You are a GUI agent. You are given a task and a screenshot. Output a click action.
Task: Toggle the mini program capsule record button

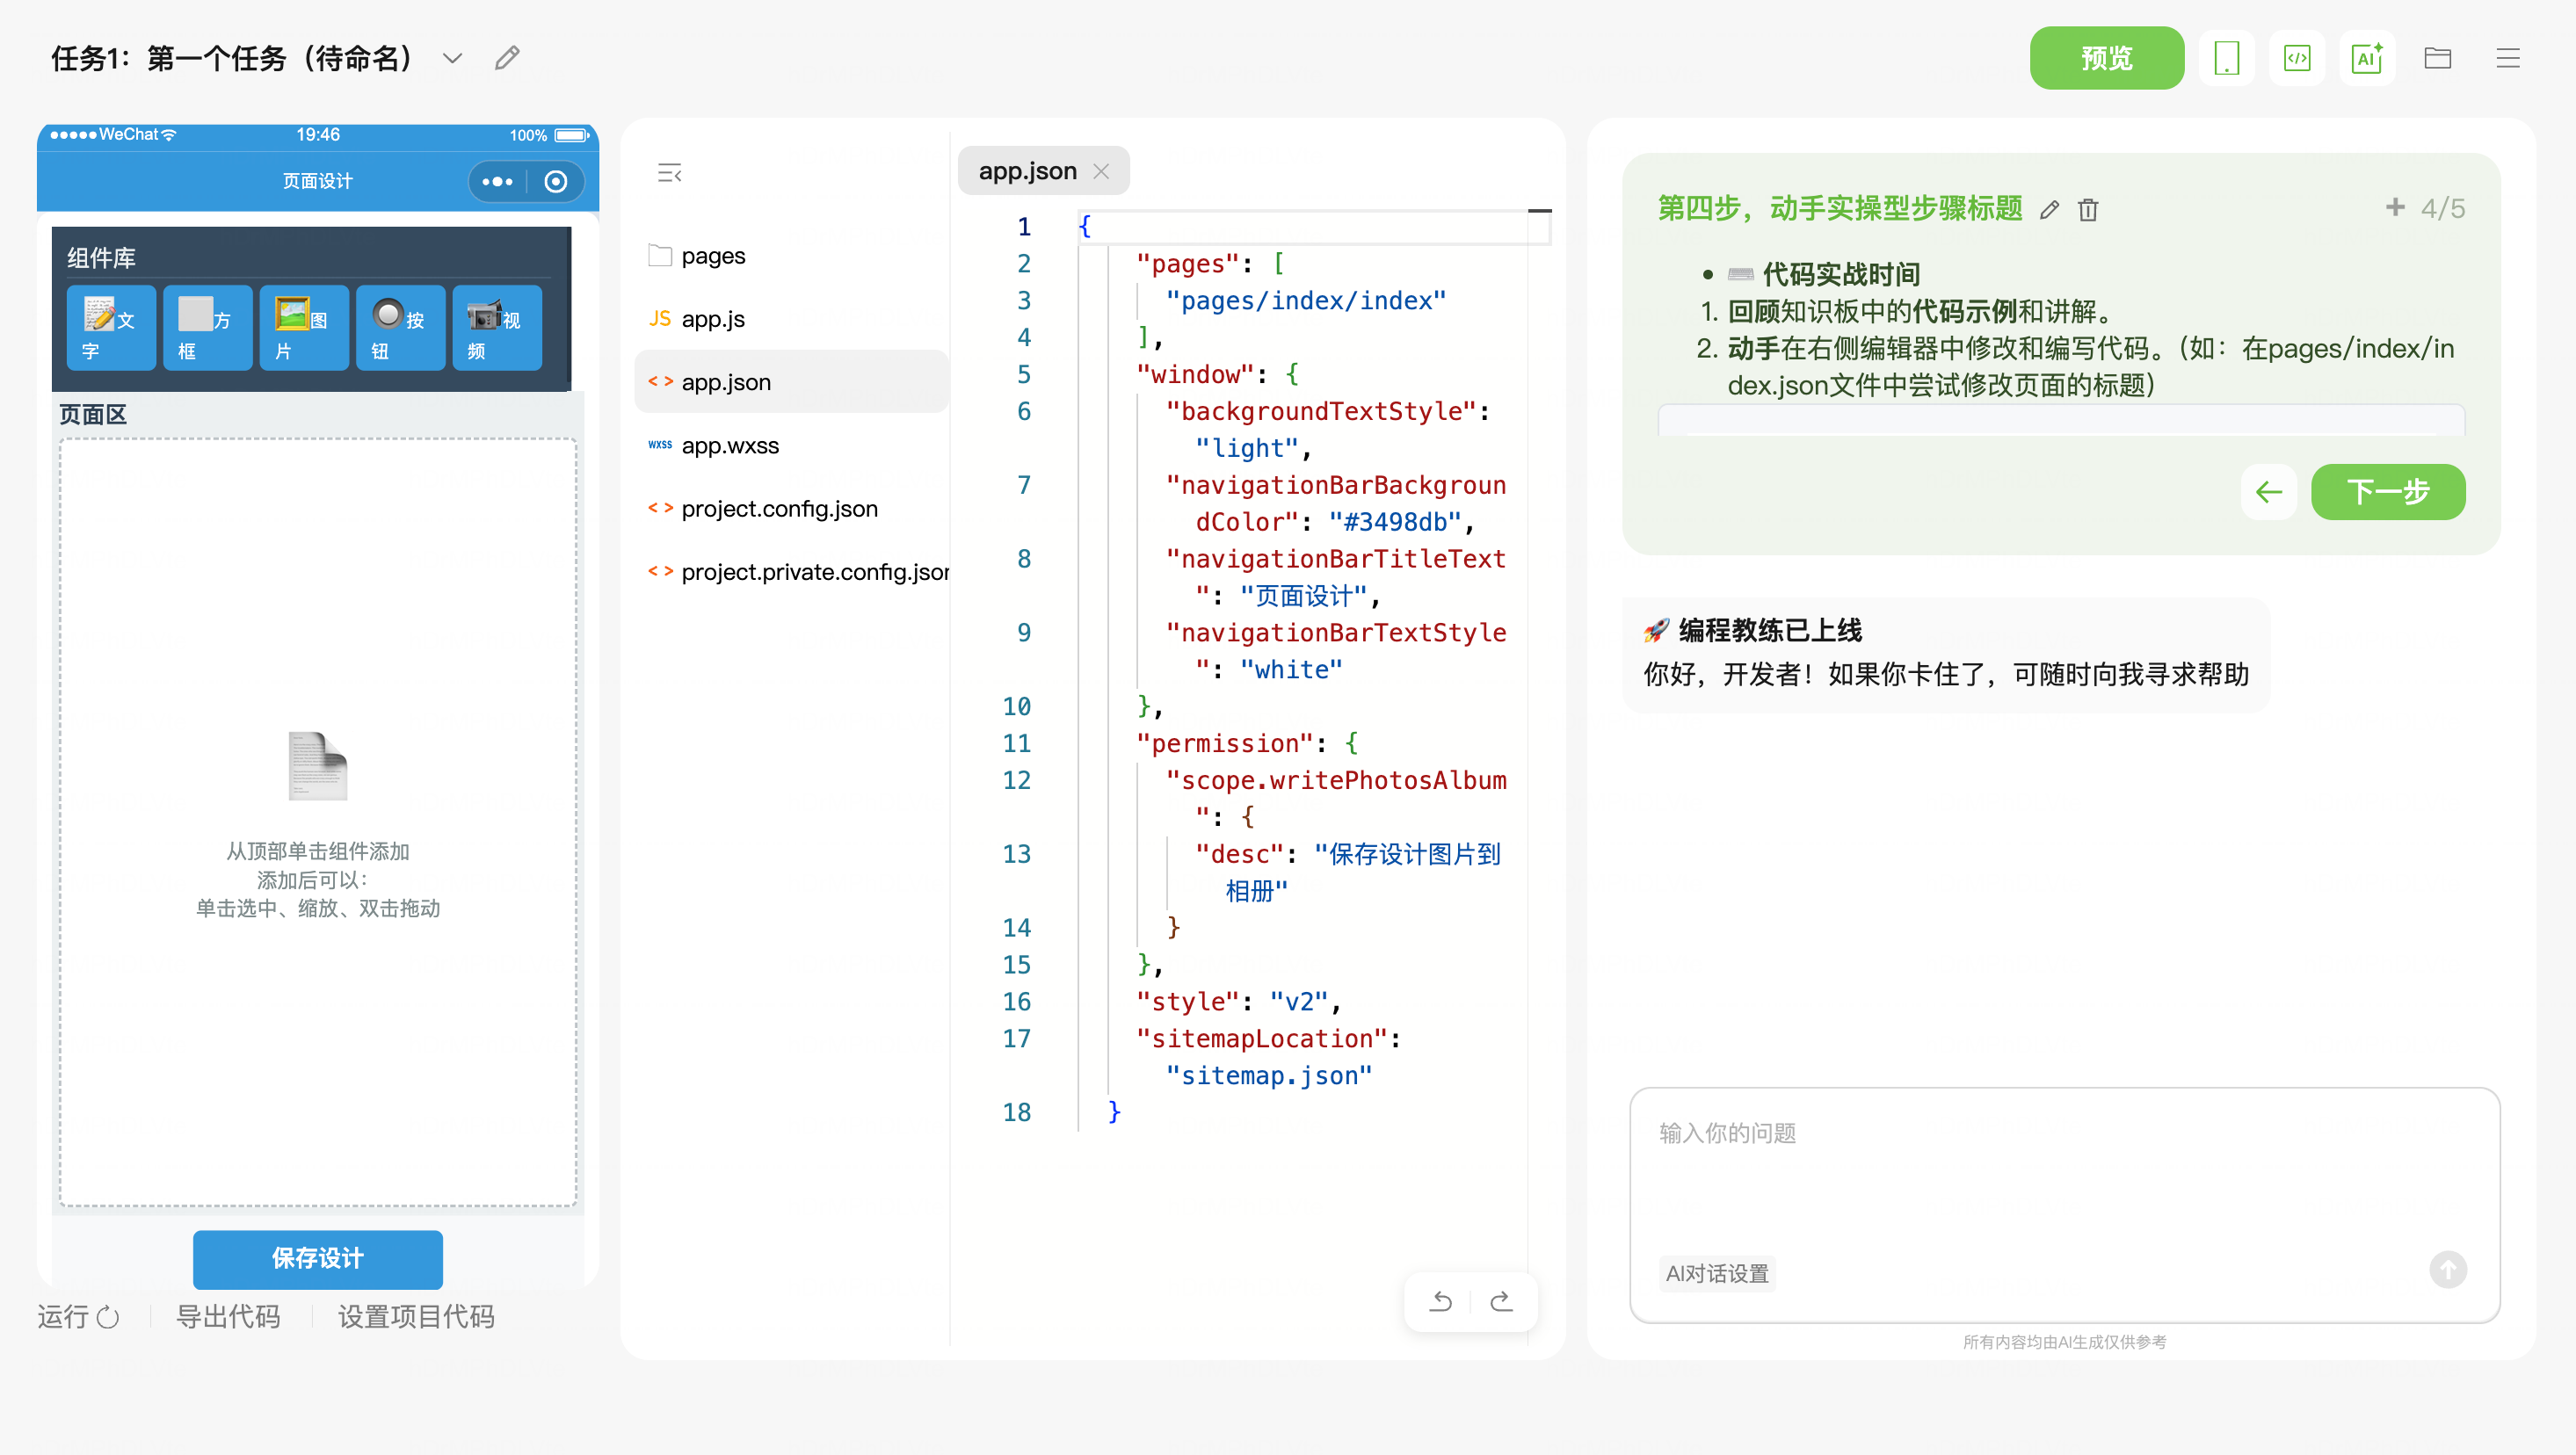(x=556, y=181)
